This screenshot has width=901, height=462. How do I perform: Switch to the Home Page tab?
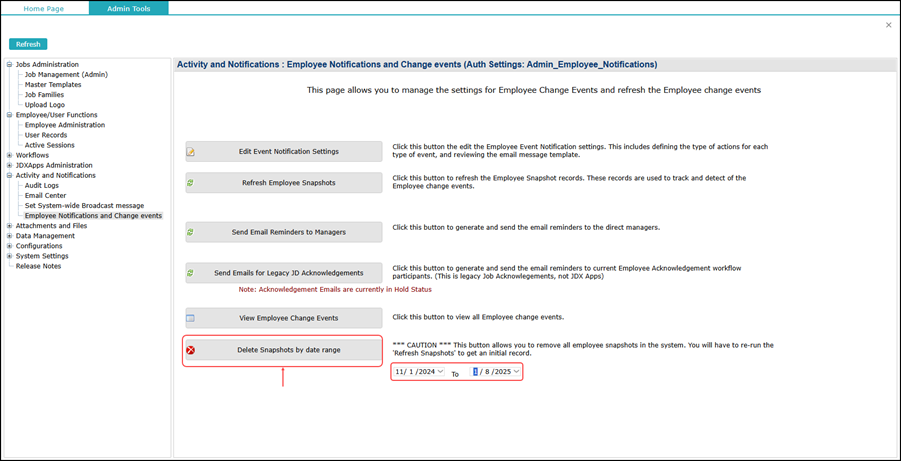[x=44, y=8]
